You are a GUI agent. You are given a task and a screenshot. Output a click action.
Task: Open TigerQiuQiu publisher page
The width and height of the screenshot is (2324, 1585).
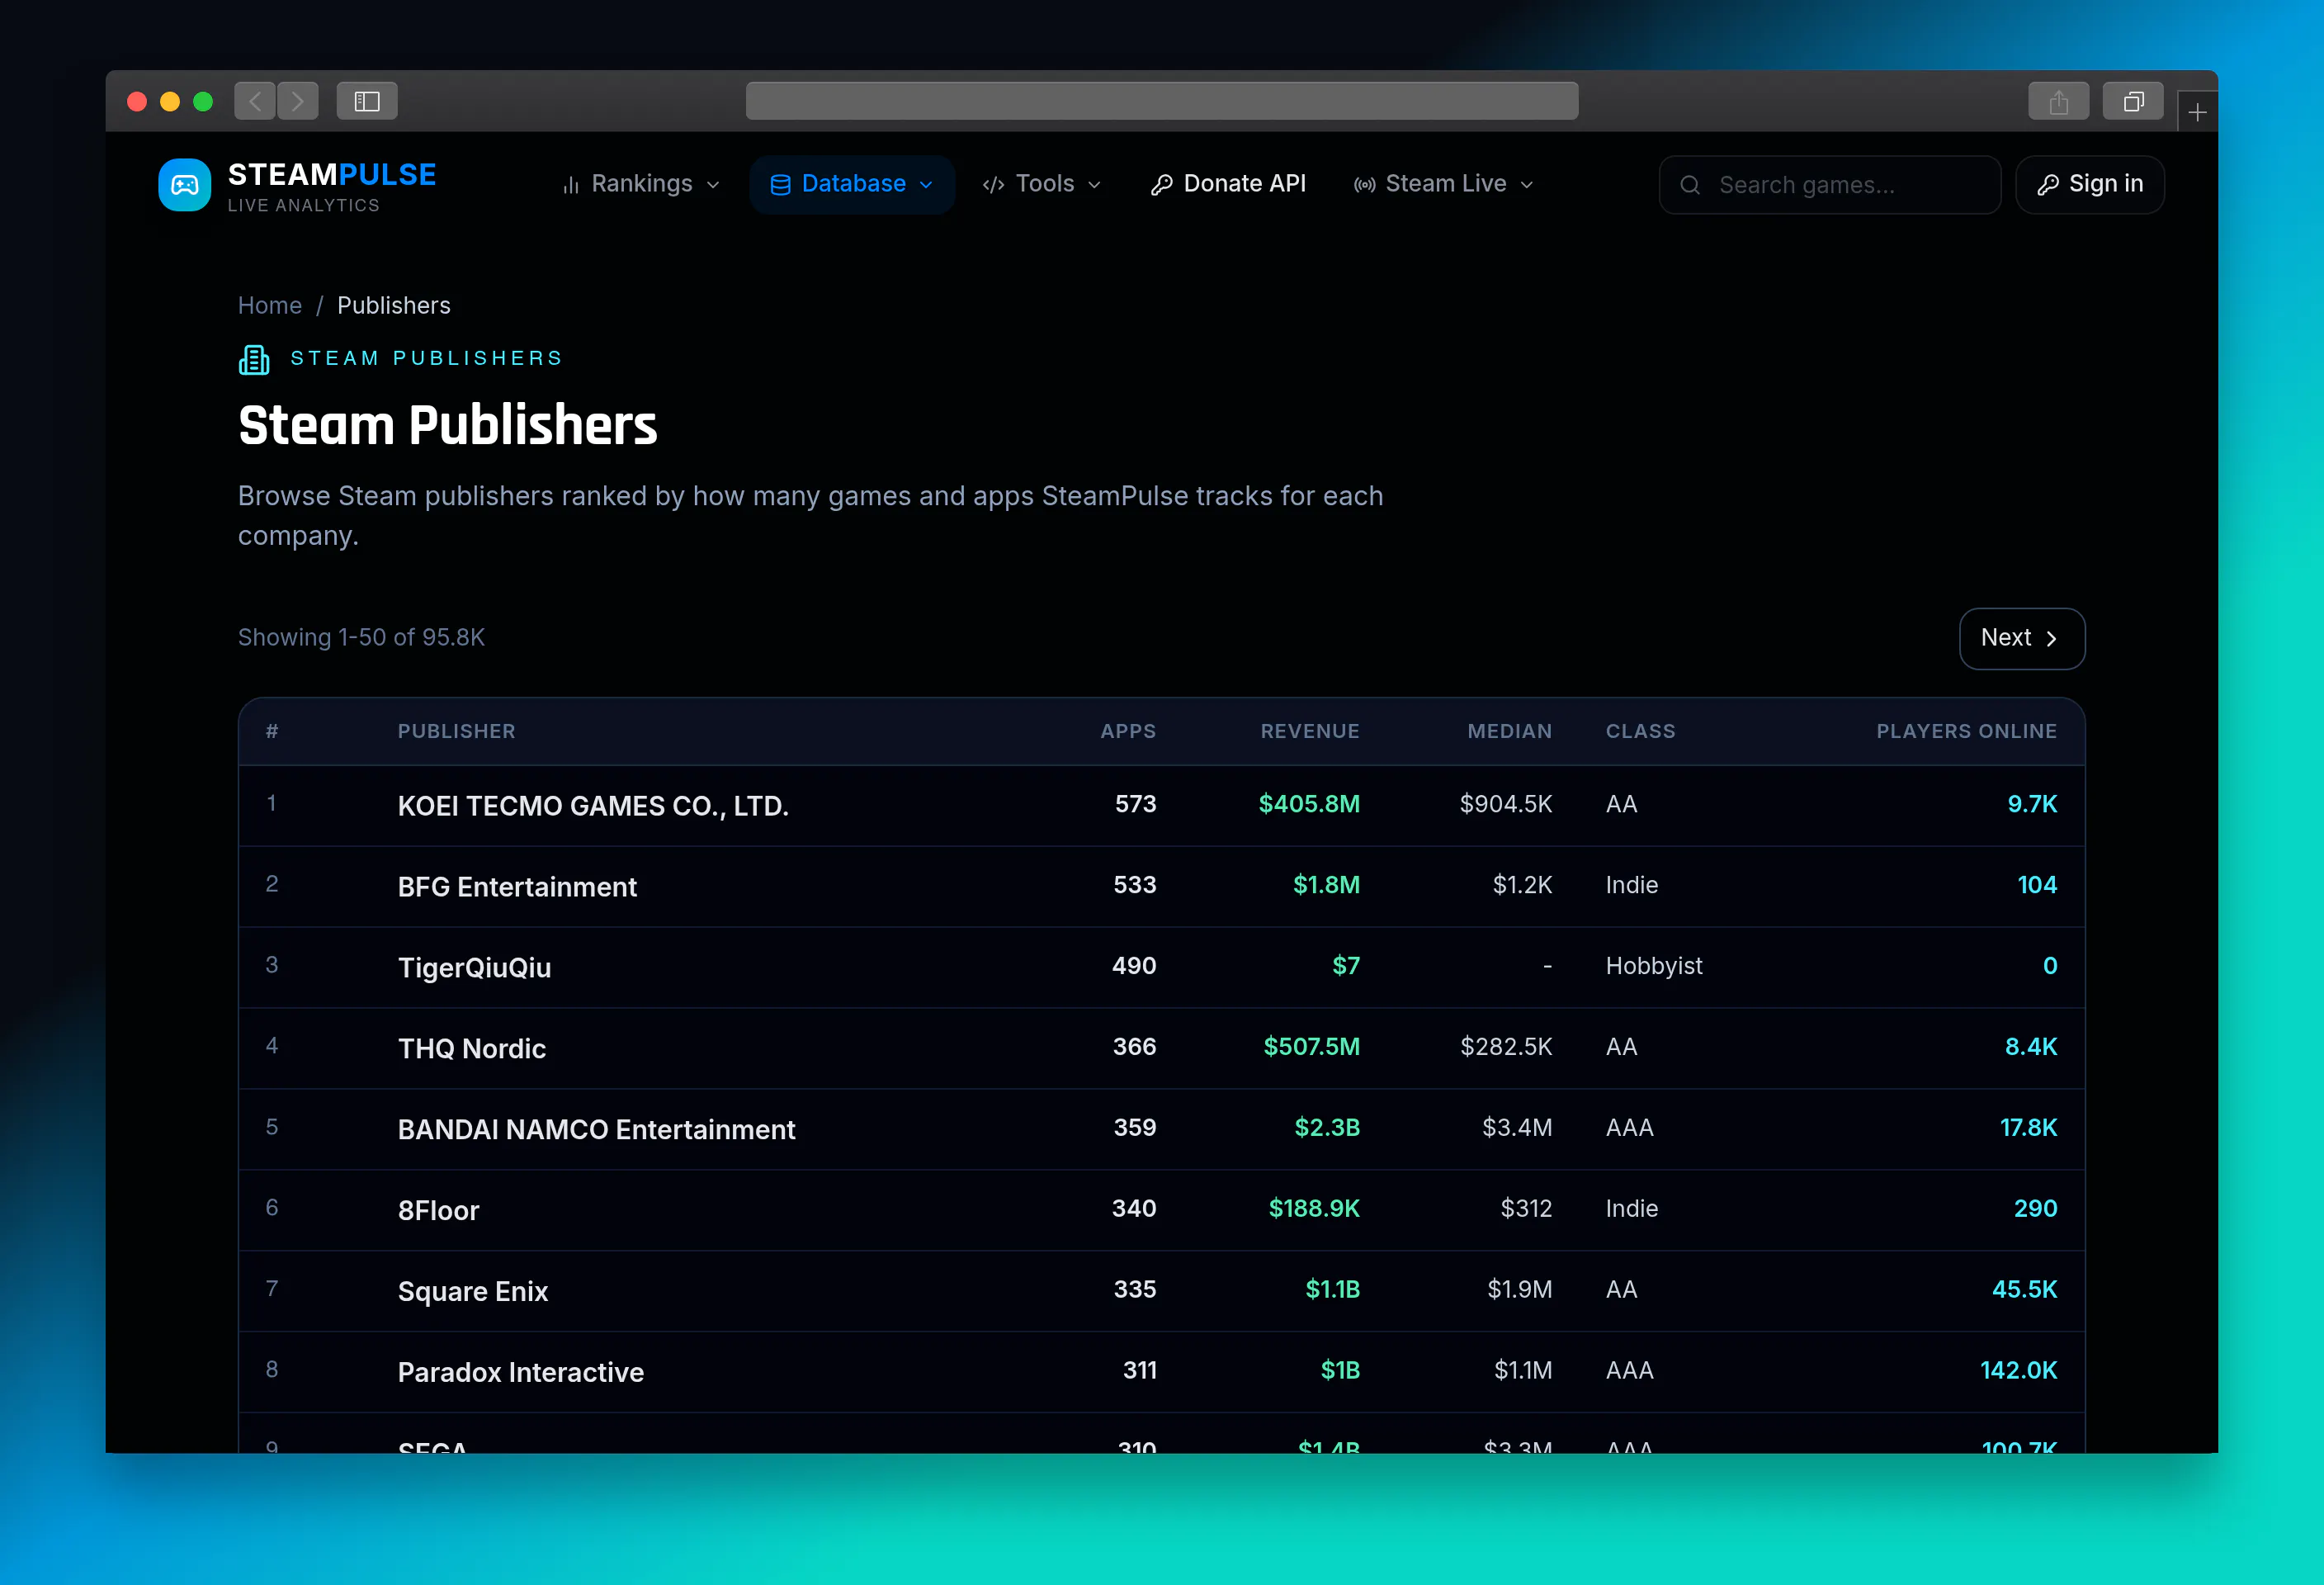click(474, 968)
